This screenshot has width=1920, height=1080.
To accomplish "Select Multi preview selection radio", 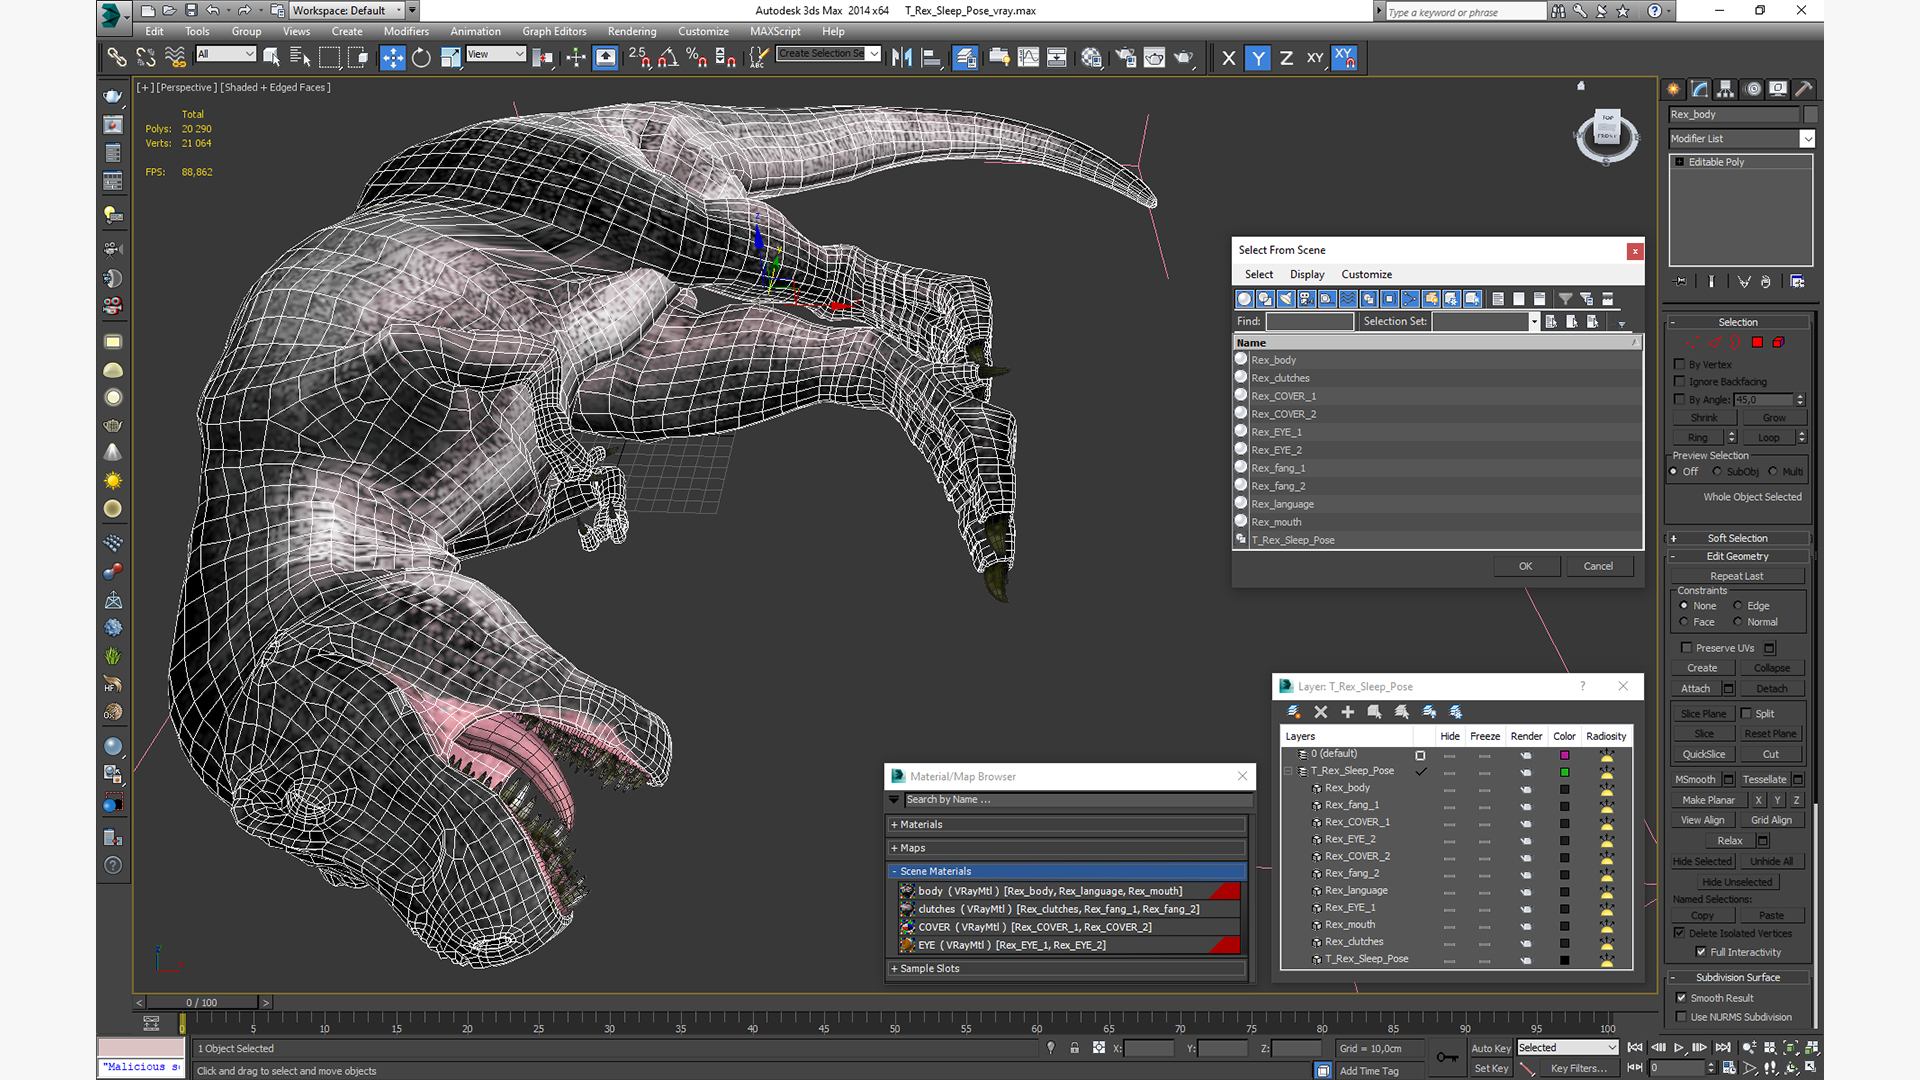I will [x=1773, y=472].
